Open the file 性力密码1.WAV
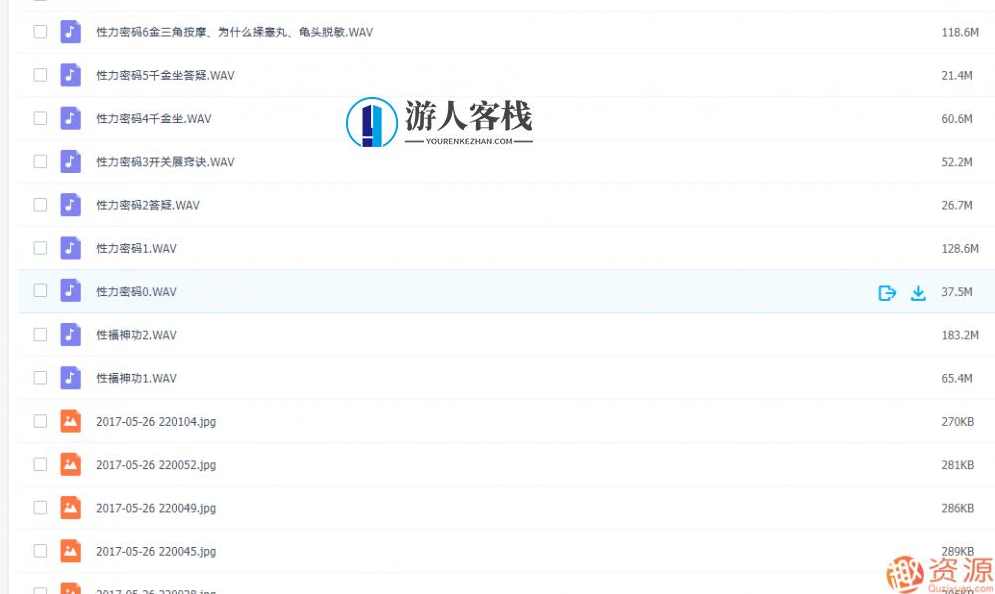The image size is (995, 594). click(x=135, y=248)
